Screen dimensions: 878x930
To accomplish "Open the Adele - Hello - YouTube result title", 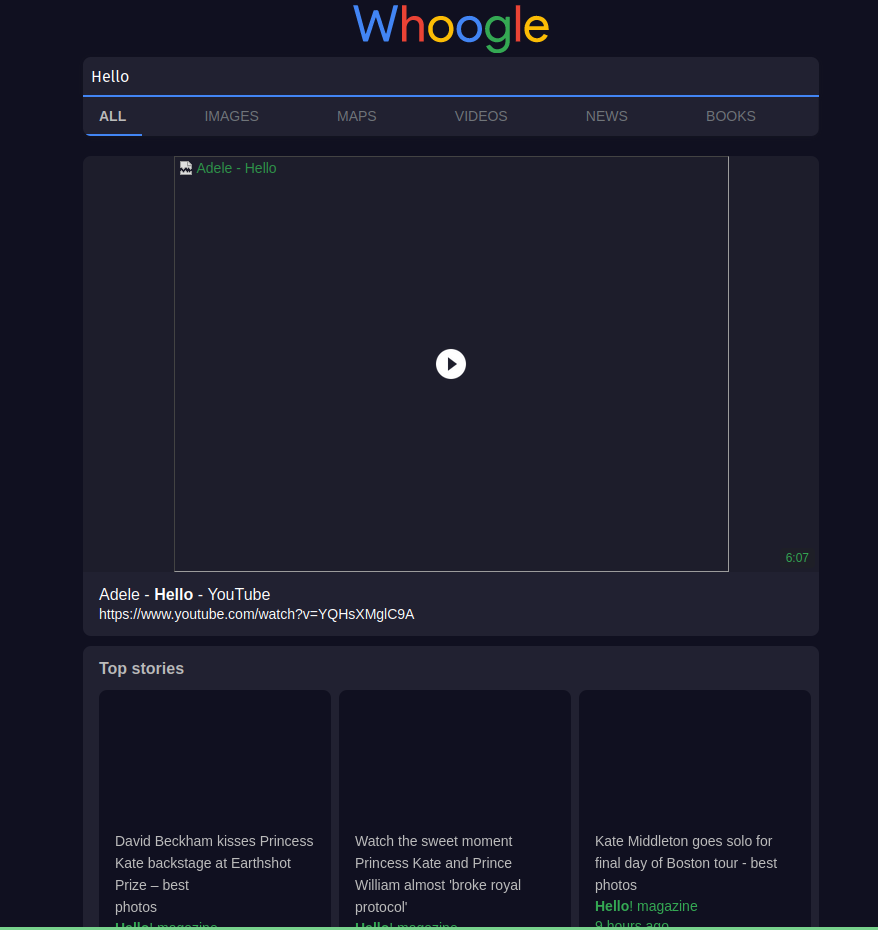I will pos(184,594).
